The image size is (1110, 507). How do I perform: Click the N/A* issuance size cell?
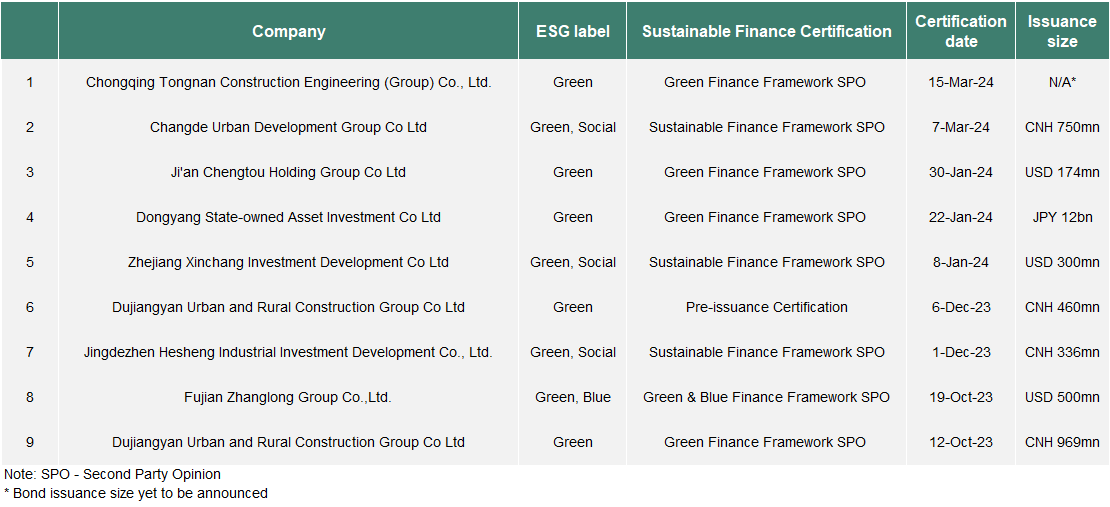pyautogui.click(x=1062, y=82)
